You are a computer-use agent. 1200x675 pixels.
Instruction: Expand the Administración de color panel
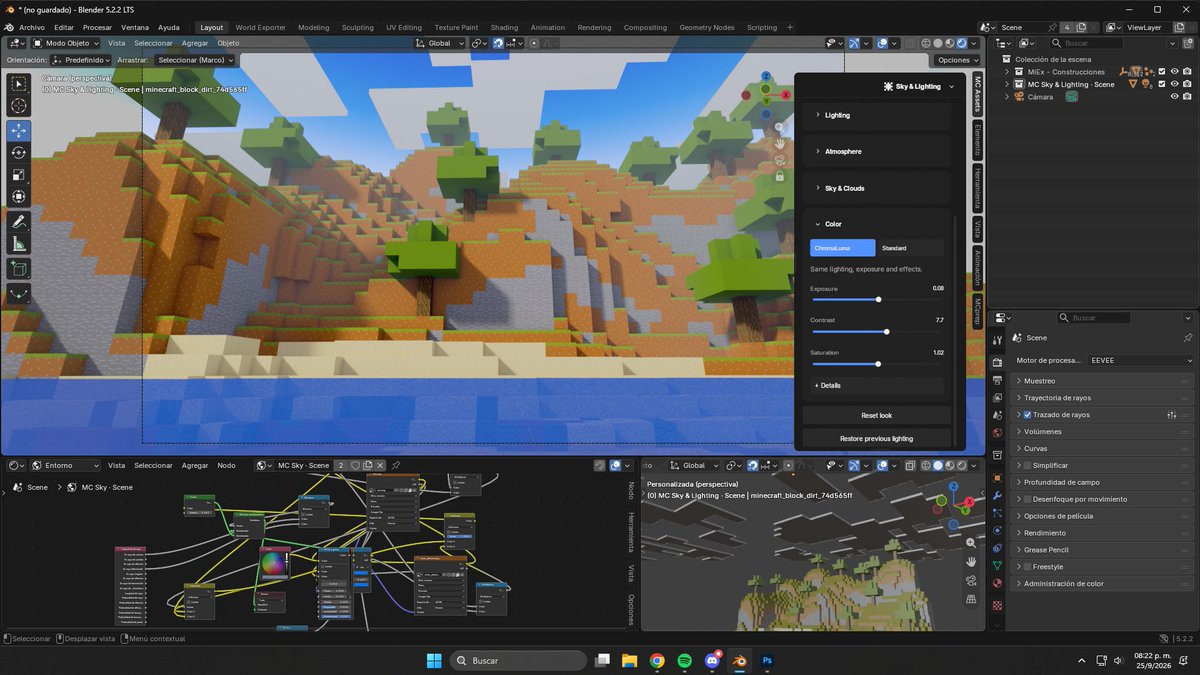[1103, 583]
